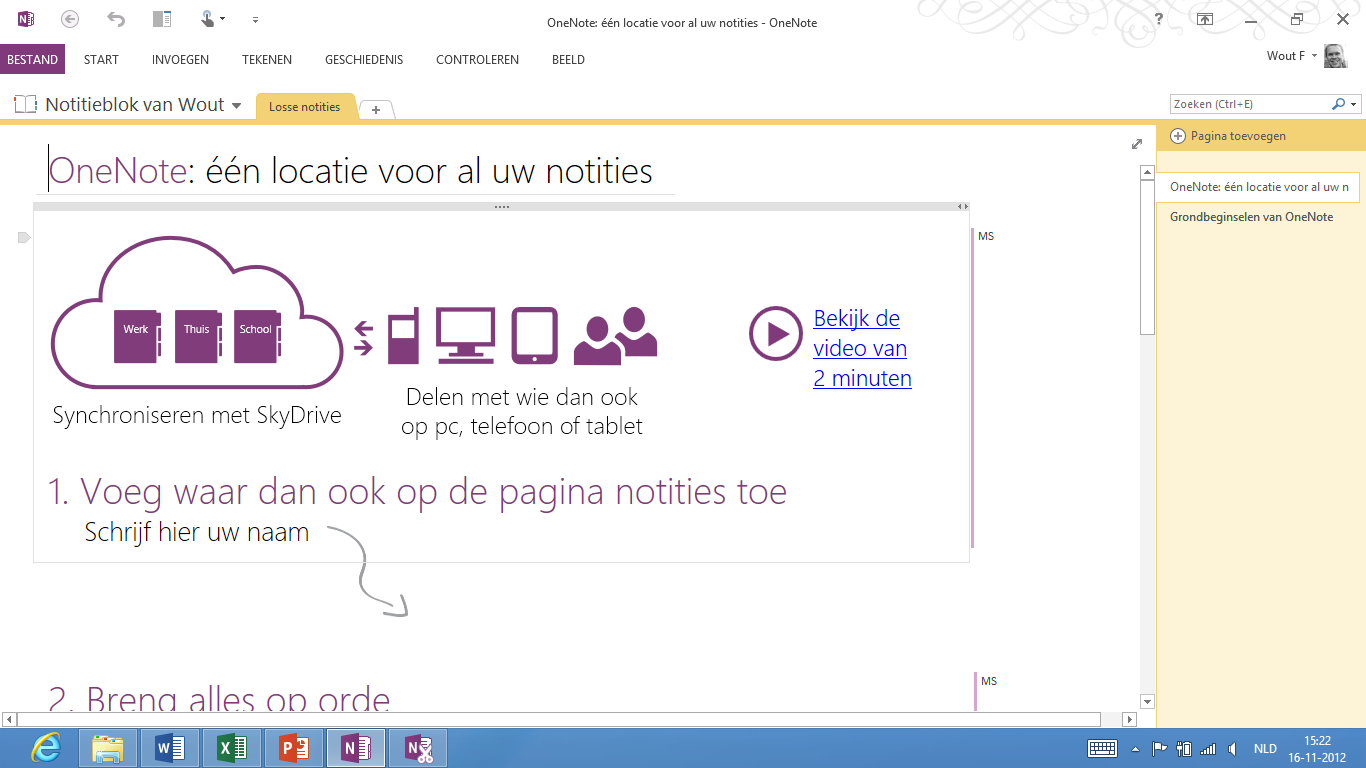This screenshot has height=768, width=1366.
Task: Open page OneNote: één locatie voor al uw n
Action: pyautogui.click(x=1258, y=187)
